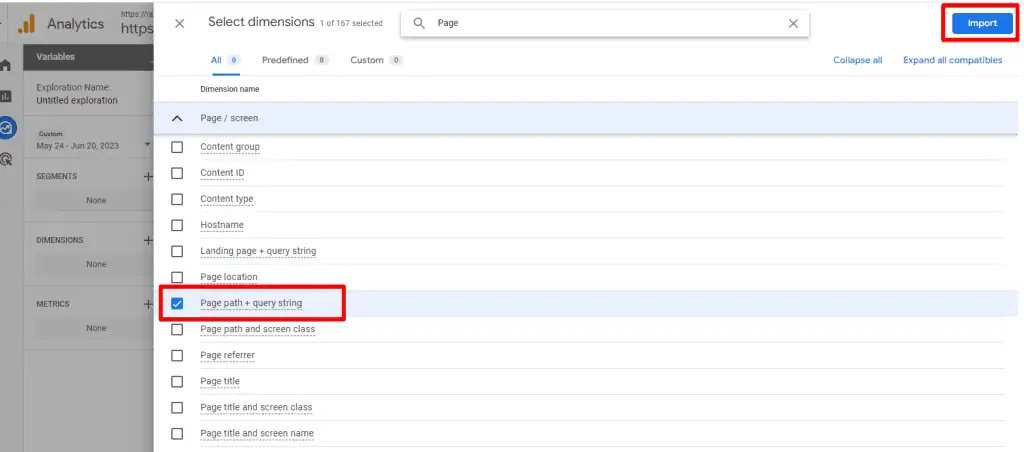Open Reports icon in sidebar
The width and height of the screenshot is (1024, 452).
(x=6, y=97)
